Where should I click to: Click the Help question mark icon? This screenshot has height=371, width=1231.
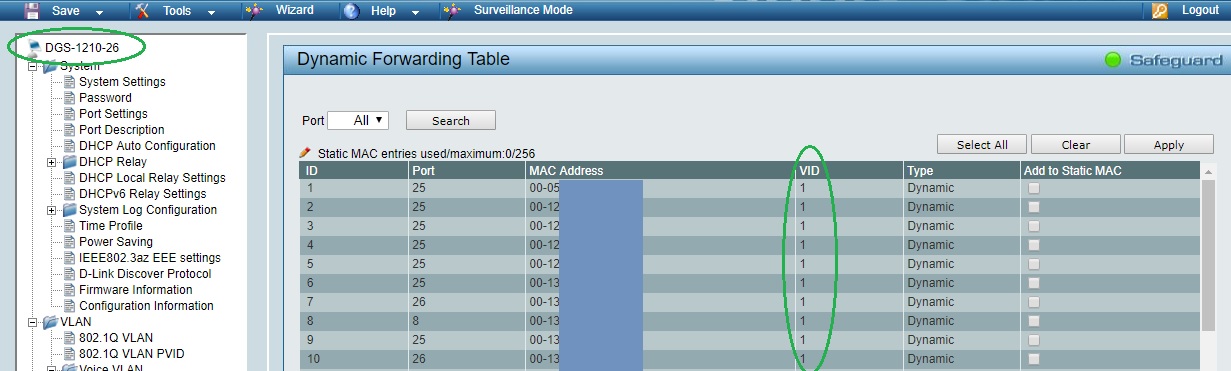click(x=351, y=11)
